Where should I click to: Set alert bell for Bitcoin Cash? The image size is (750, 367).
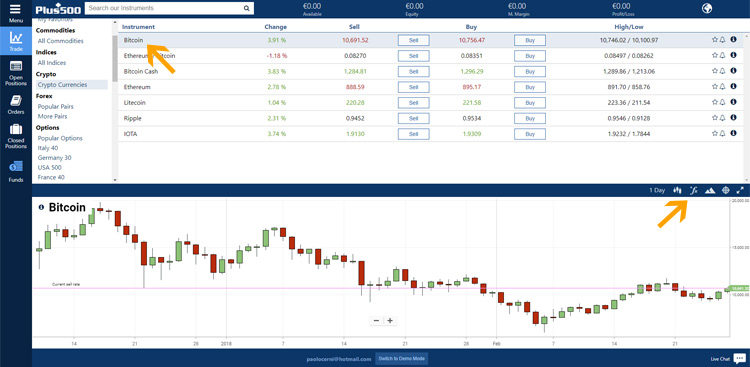[722, 71]
